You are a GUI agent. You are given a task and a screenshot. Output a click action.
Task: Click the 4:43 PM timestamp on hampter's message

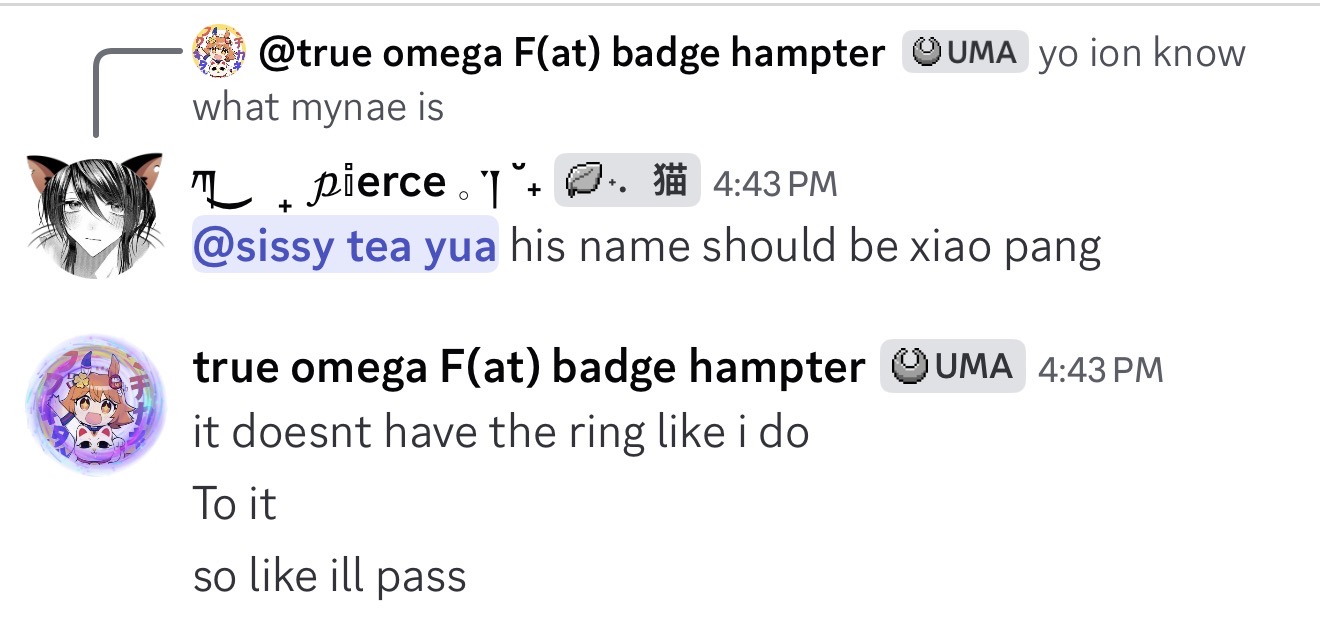(x=1100, y=369)
